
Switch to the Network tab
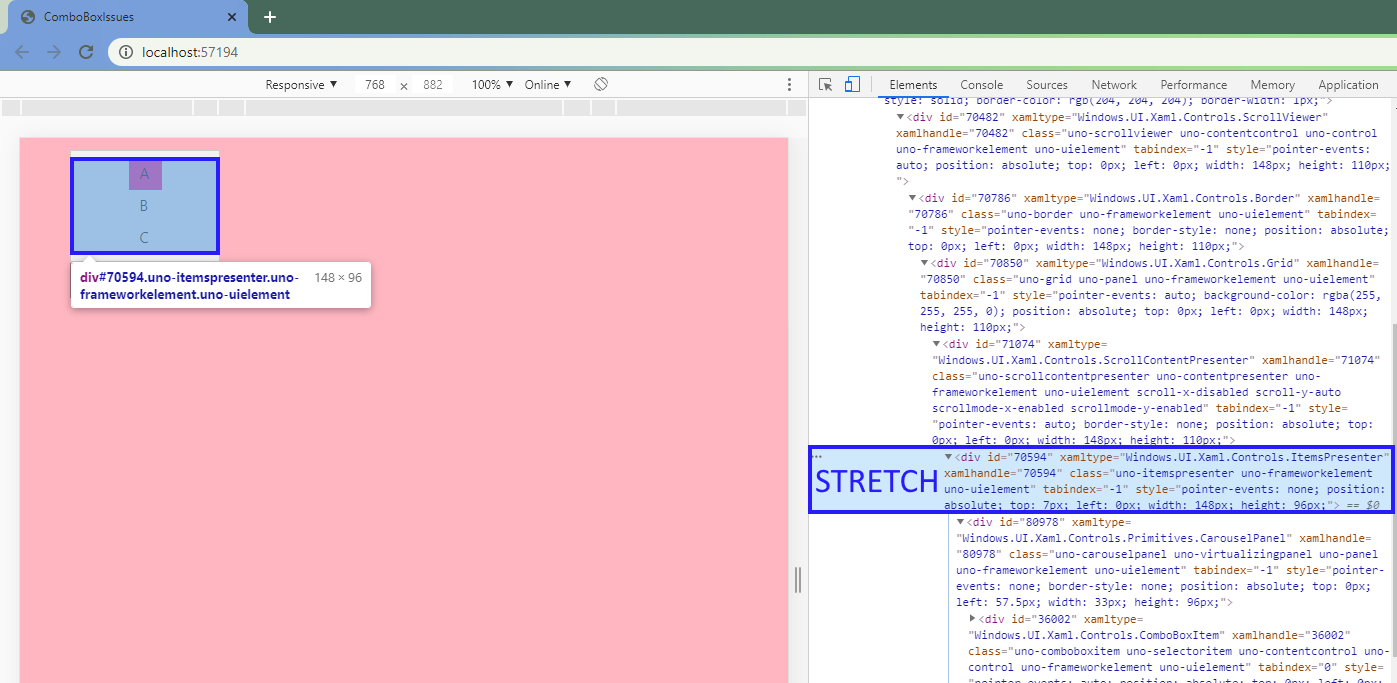pos(1114,85)
